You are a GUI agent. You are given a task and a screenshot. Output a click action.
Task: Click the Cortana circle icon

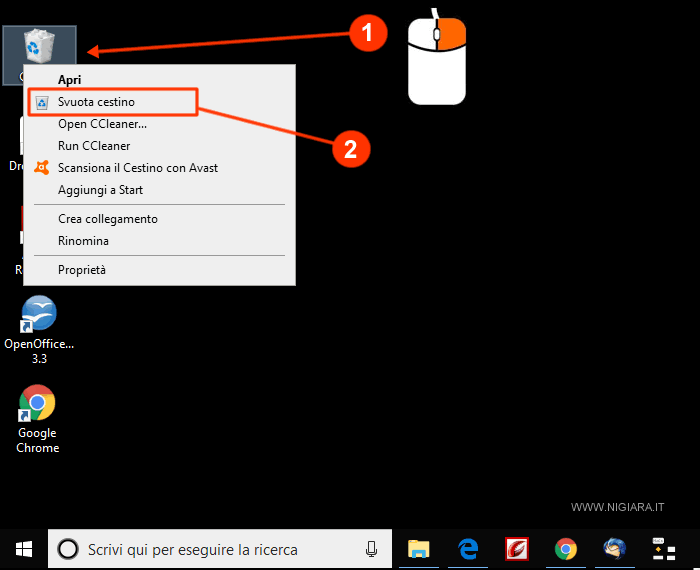point(68,549)
